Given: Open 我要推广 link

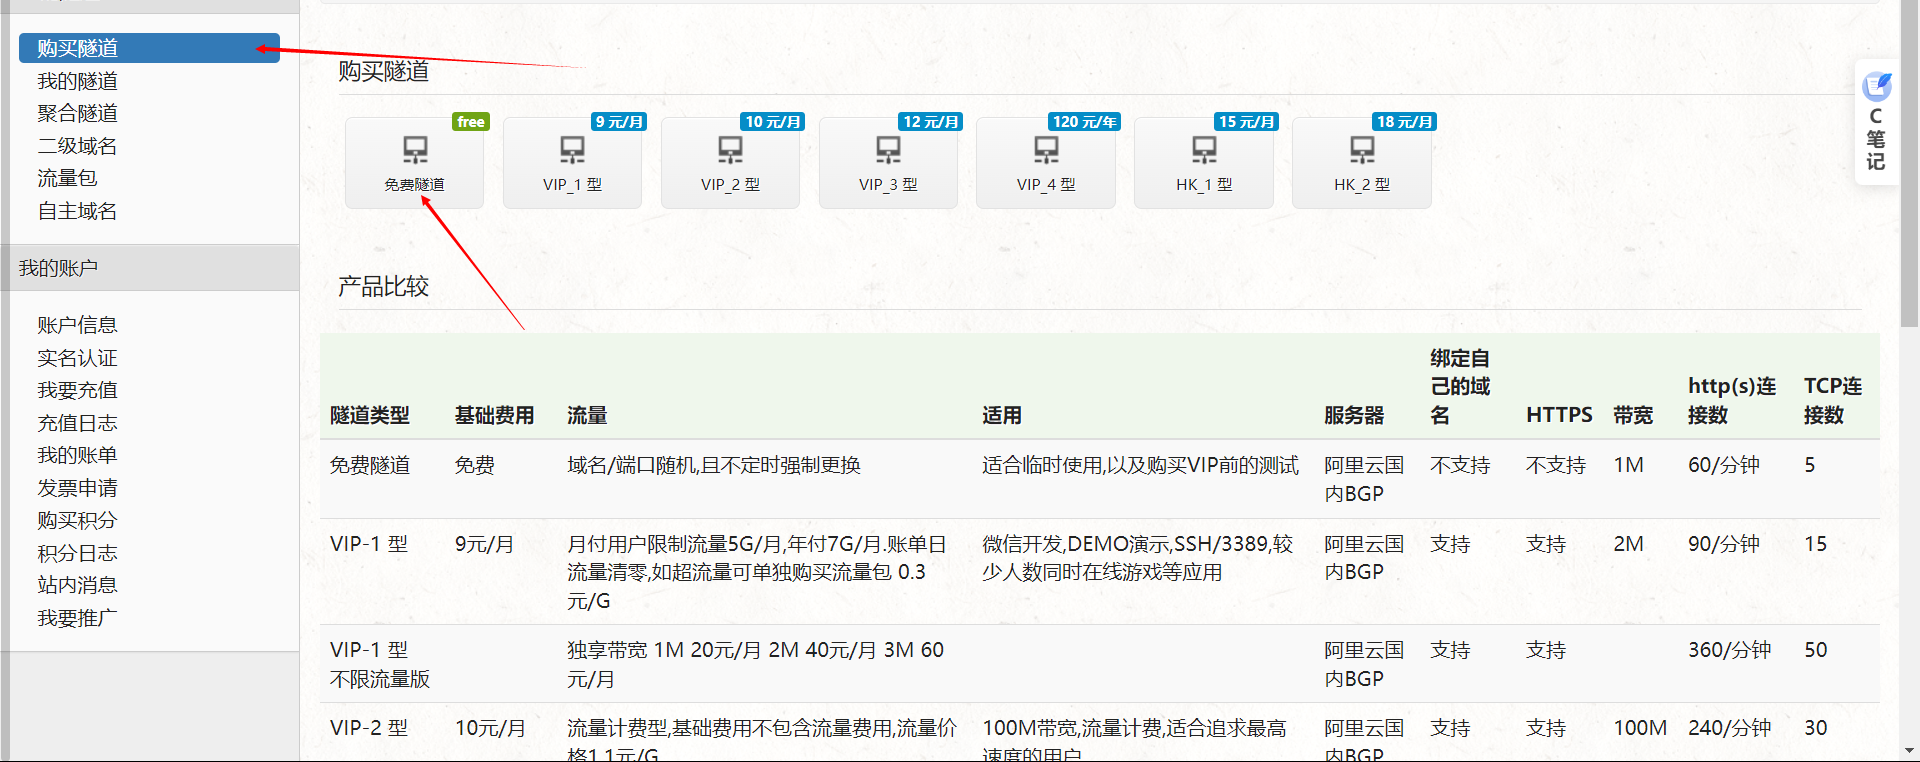Looking at the screenshot, I should point(78,618).
